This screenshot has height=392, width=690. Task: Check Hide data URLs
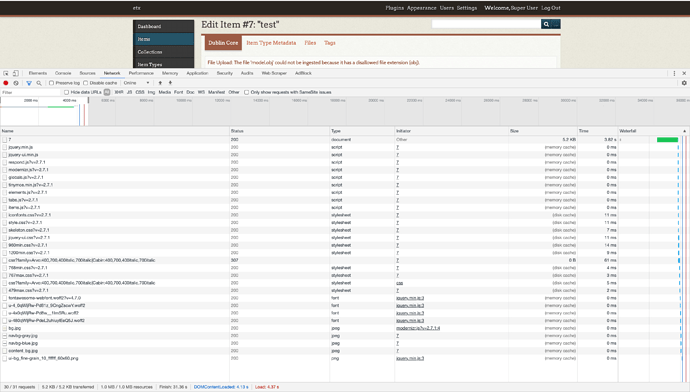66,92
